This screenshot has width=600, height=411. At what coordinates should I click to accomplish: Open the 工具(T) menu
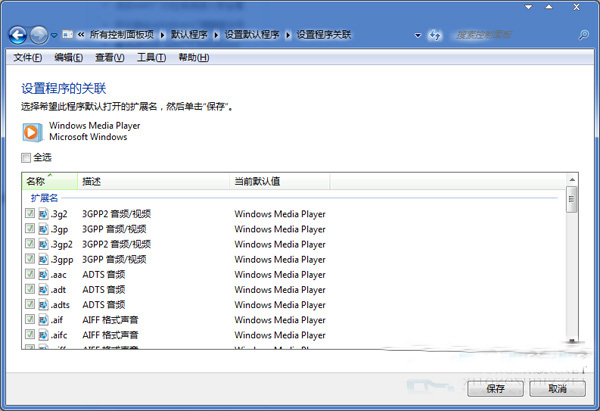point(151,58)
